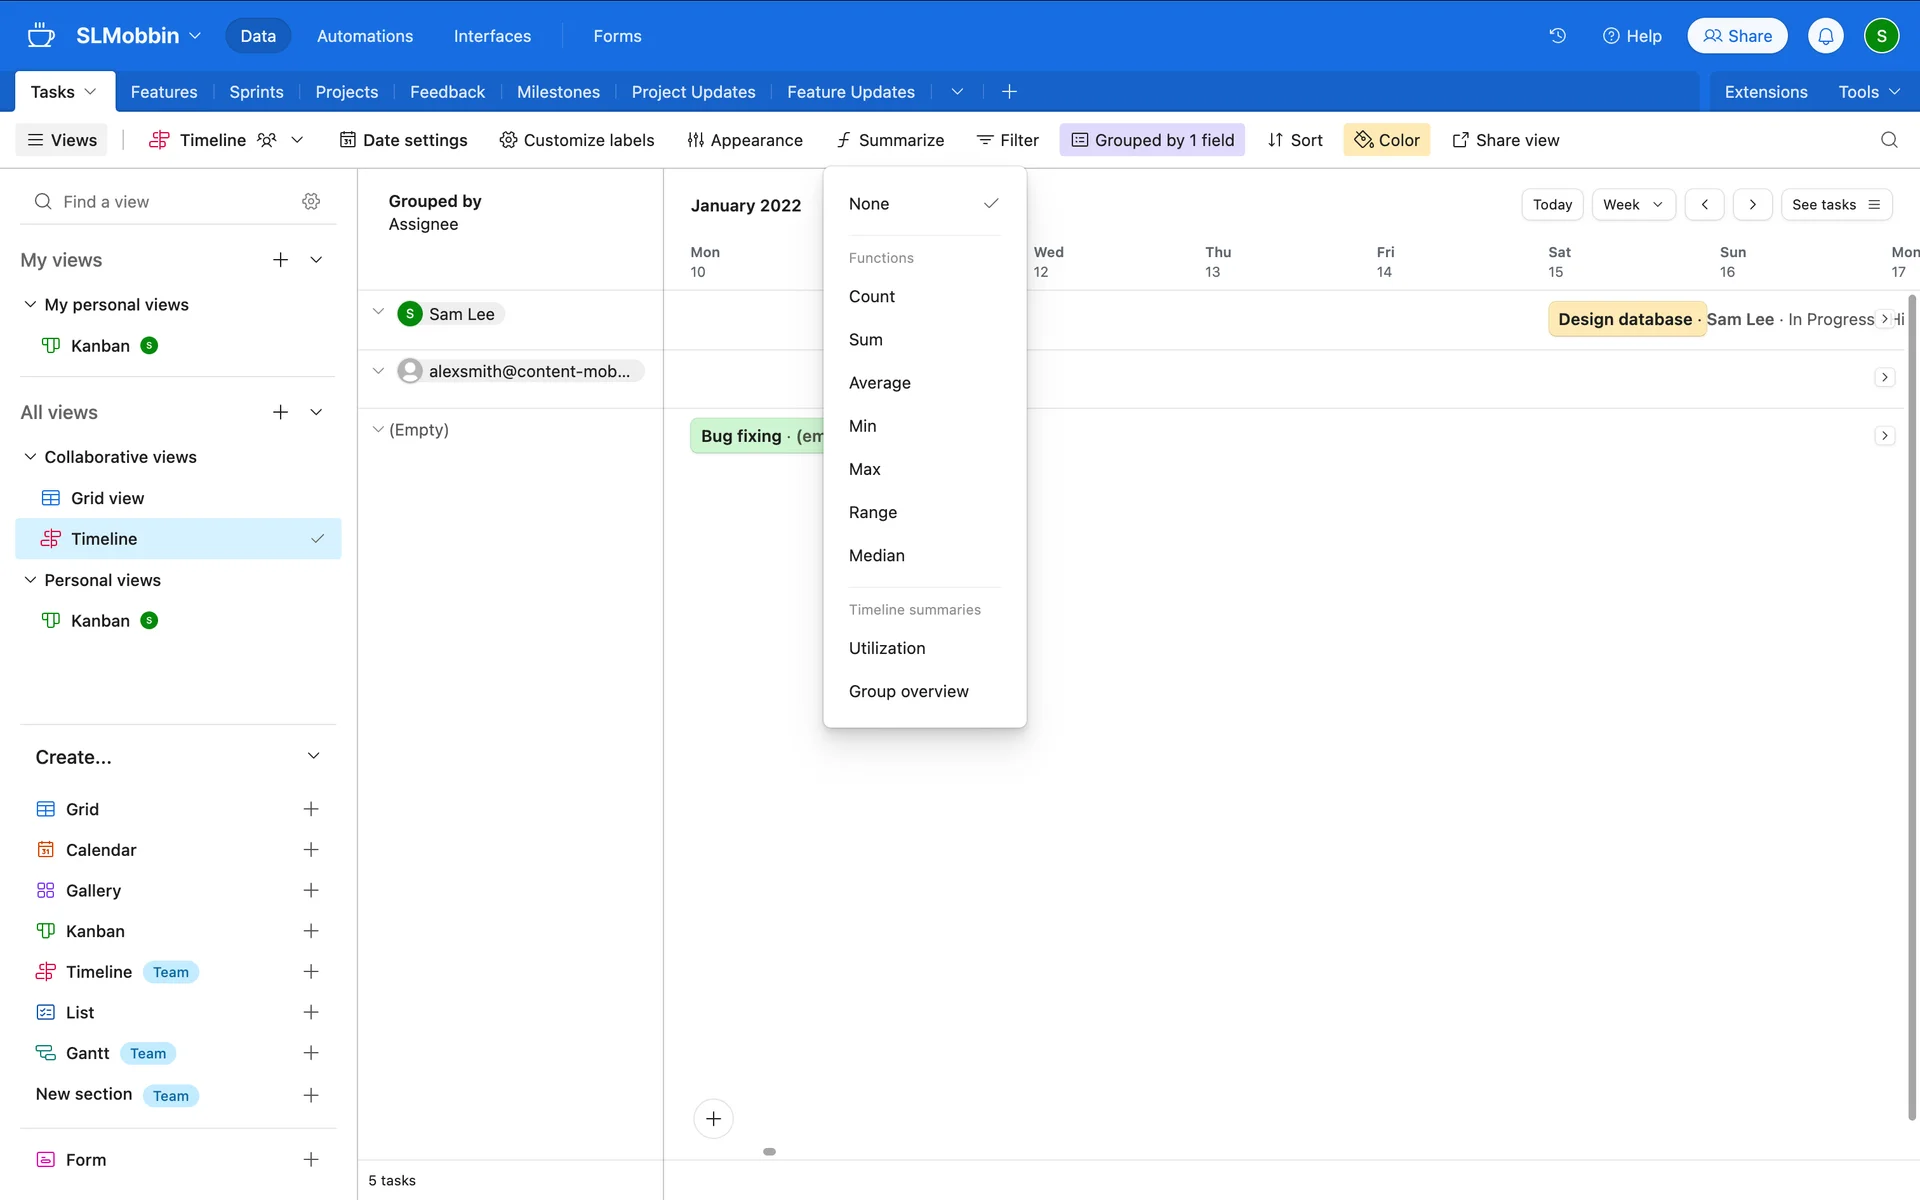Collapse the Sam Lee group

pos(378,312)
